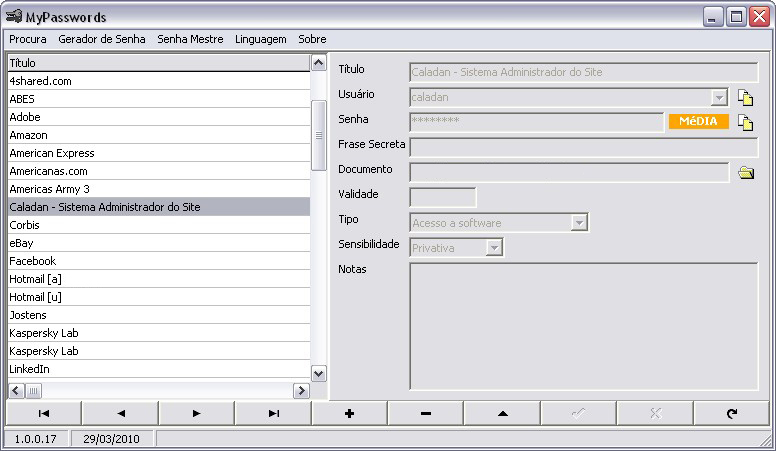Copy Usuário value to clipboard icon
The height and width of the screenshot is (451, 776).
(745, 98)
